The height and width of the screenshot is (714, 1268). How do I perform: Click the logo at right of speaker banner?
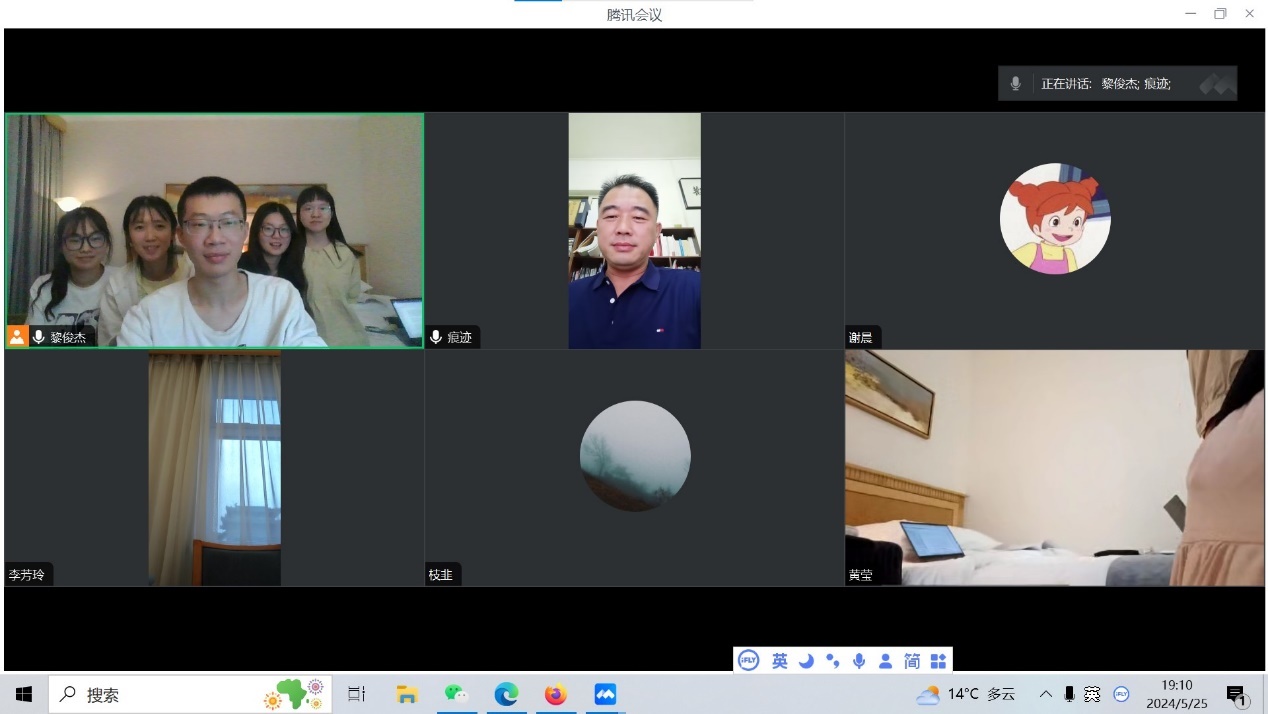point(1217,84)
